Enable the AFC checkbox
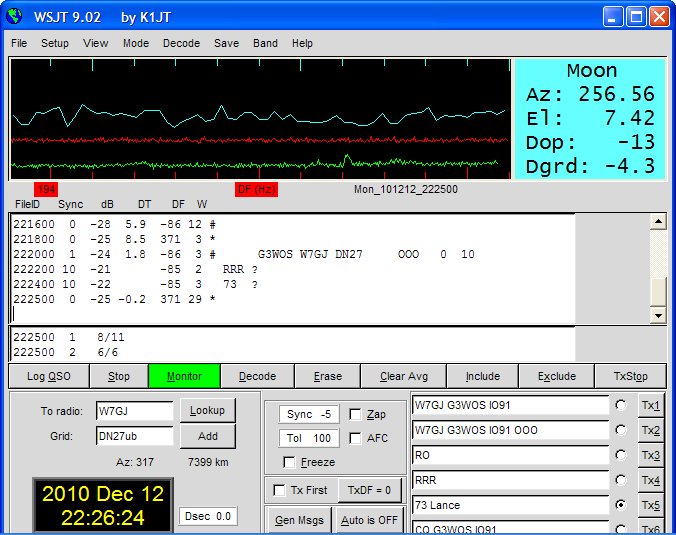This screenshot has height=535, width=676. (355, 438)
